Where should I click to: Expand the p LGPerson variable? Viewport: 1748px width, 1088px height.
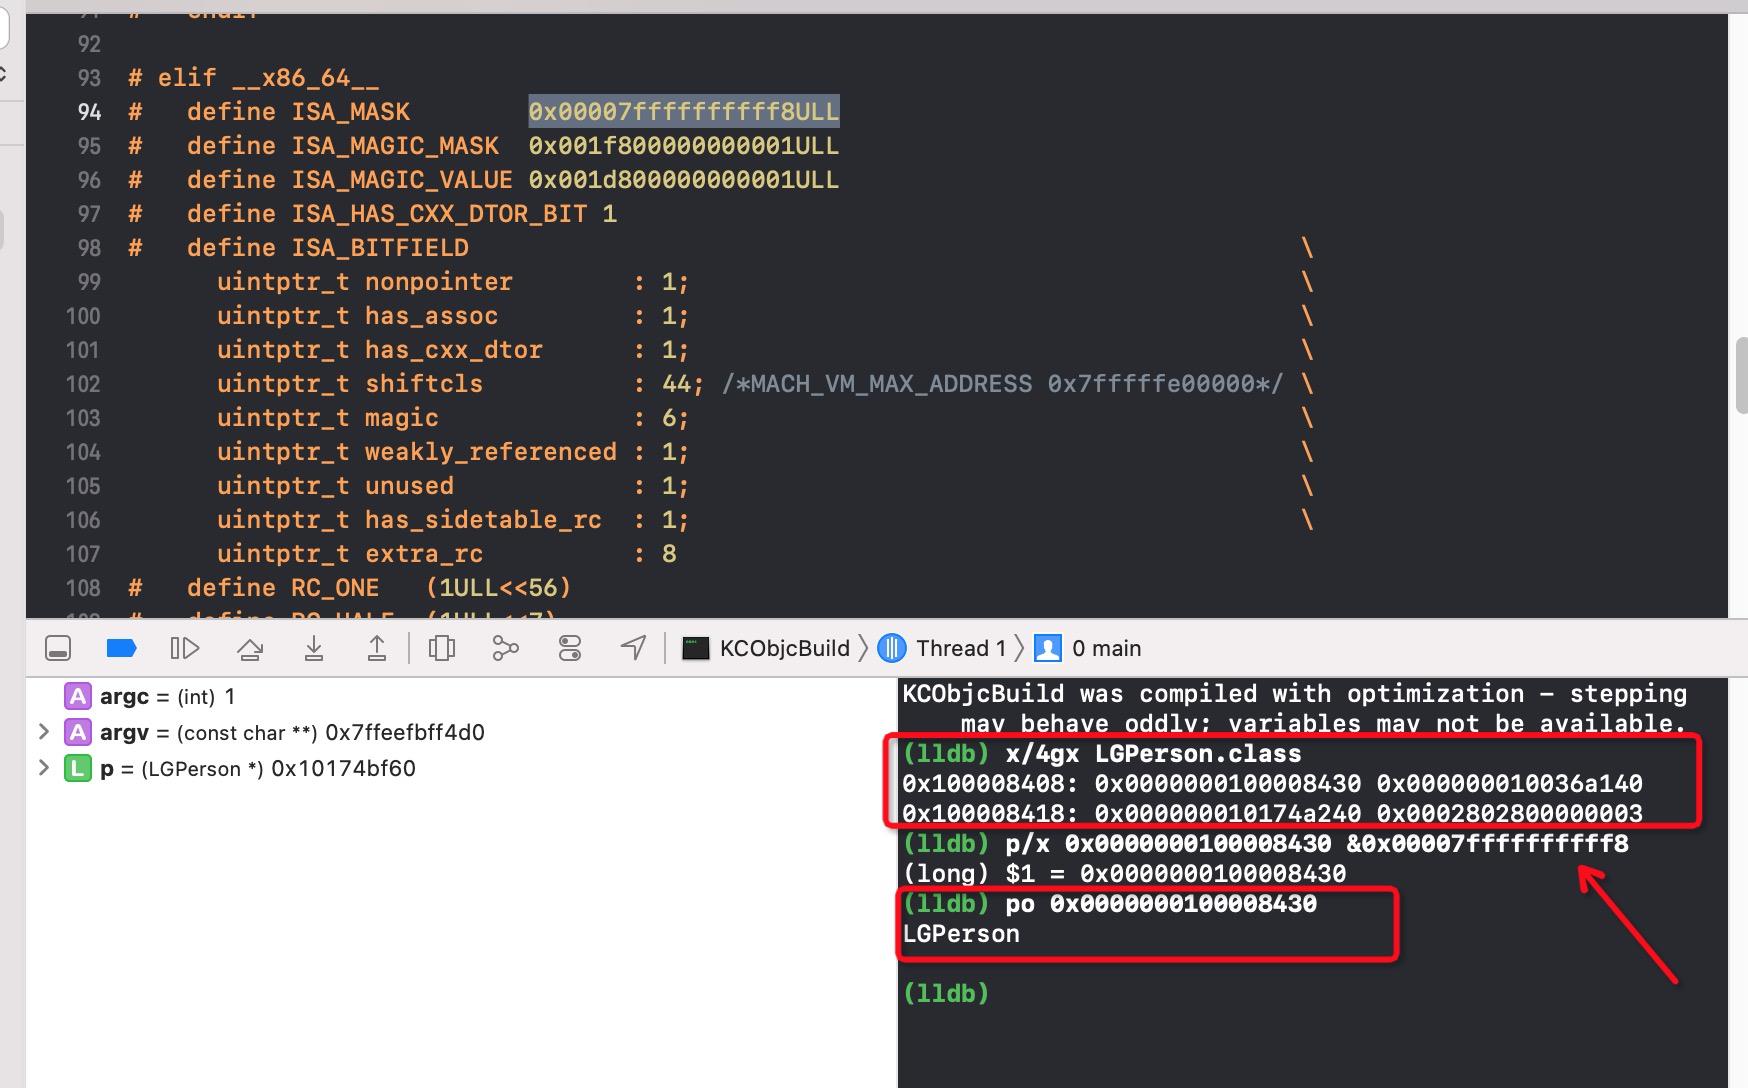click(x=43, y=768)
